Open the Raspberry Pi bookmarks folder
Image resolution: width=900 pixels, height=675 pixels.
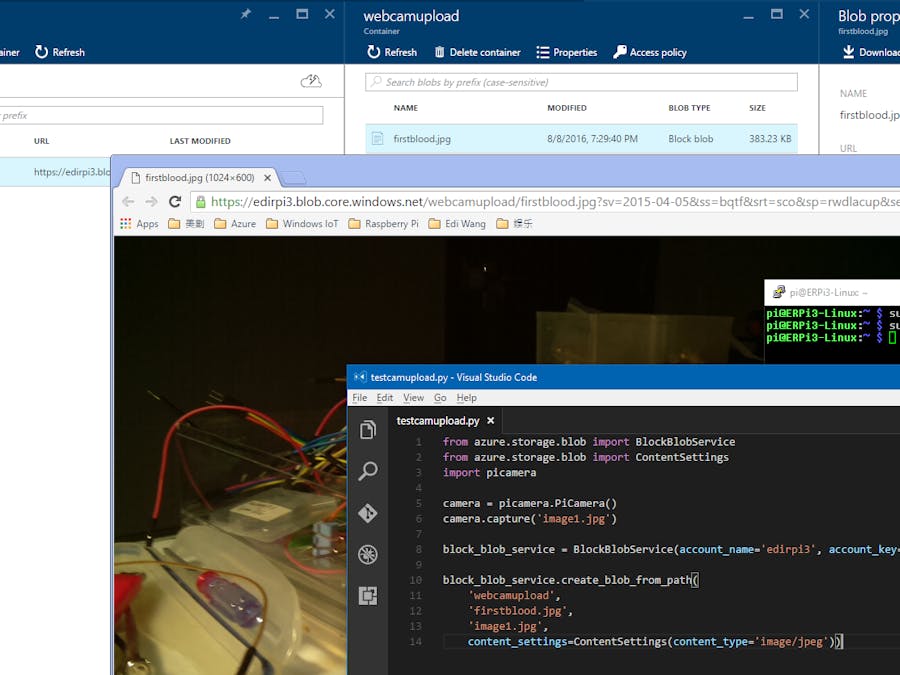(x=384, y=224)
